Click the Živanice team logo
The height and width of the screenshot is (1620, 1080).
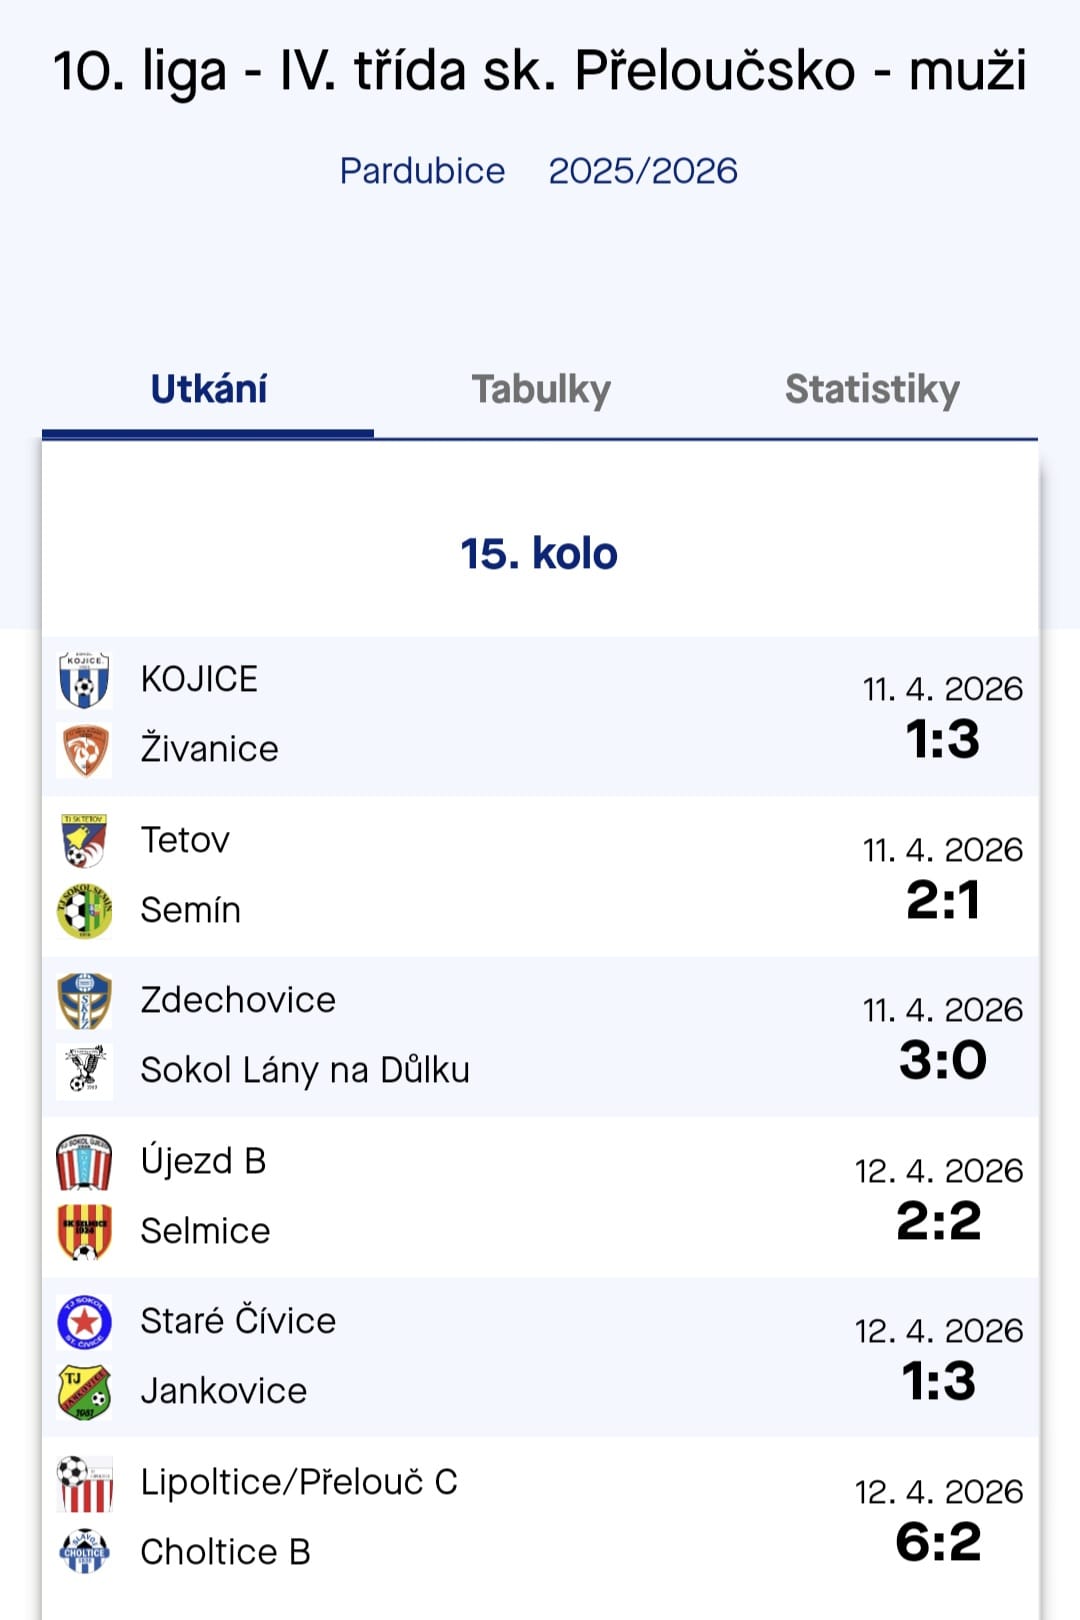coord(84,750)
